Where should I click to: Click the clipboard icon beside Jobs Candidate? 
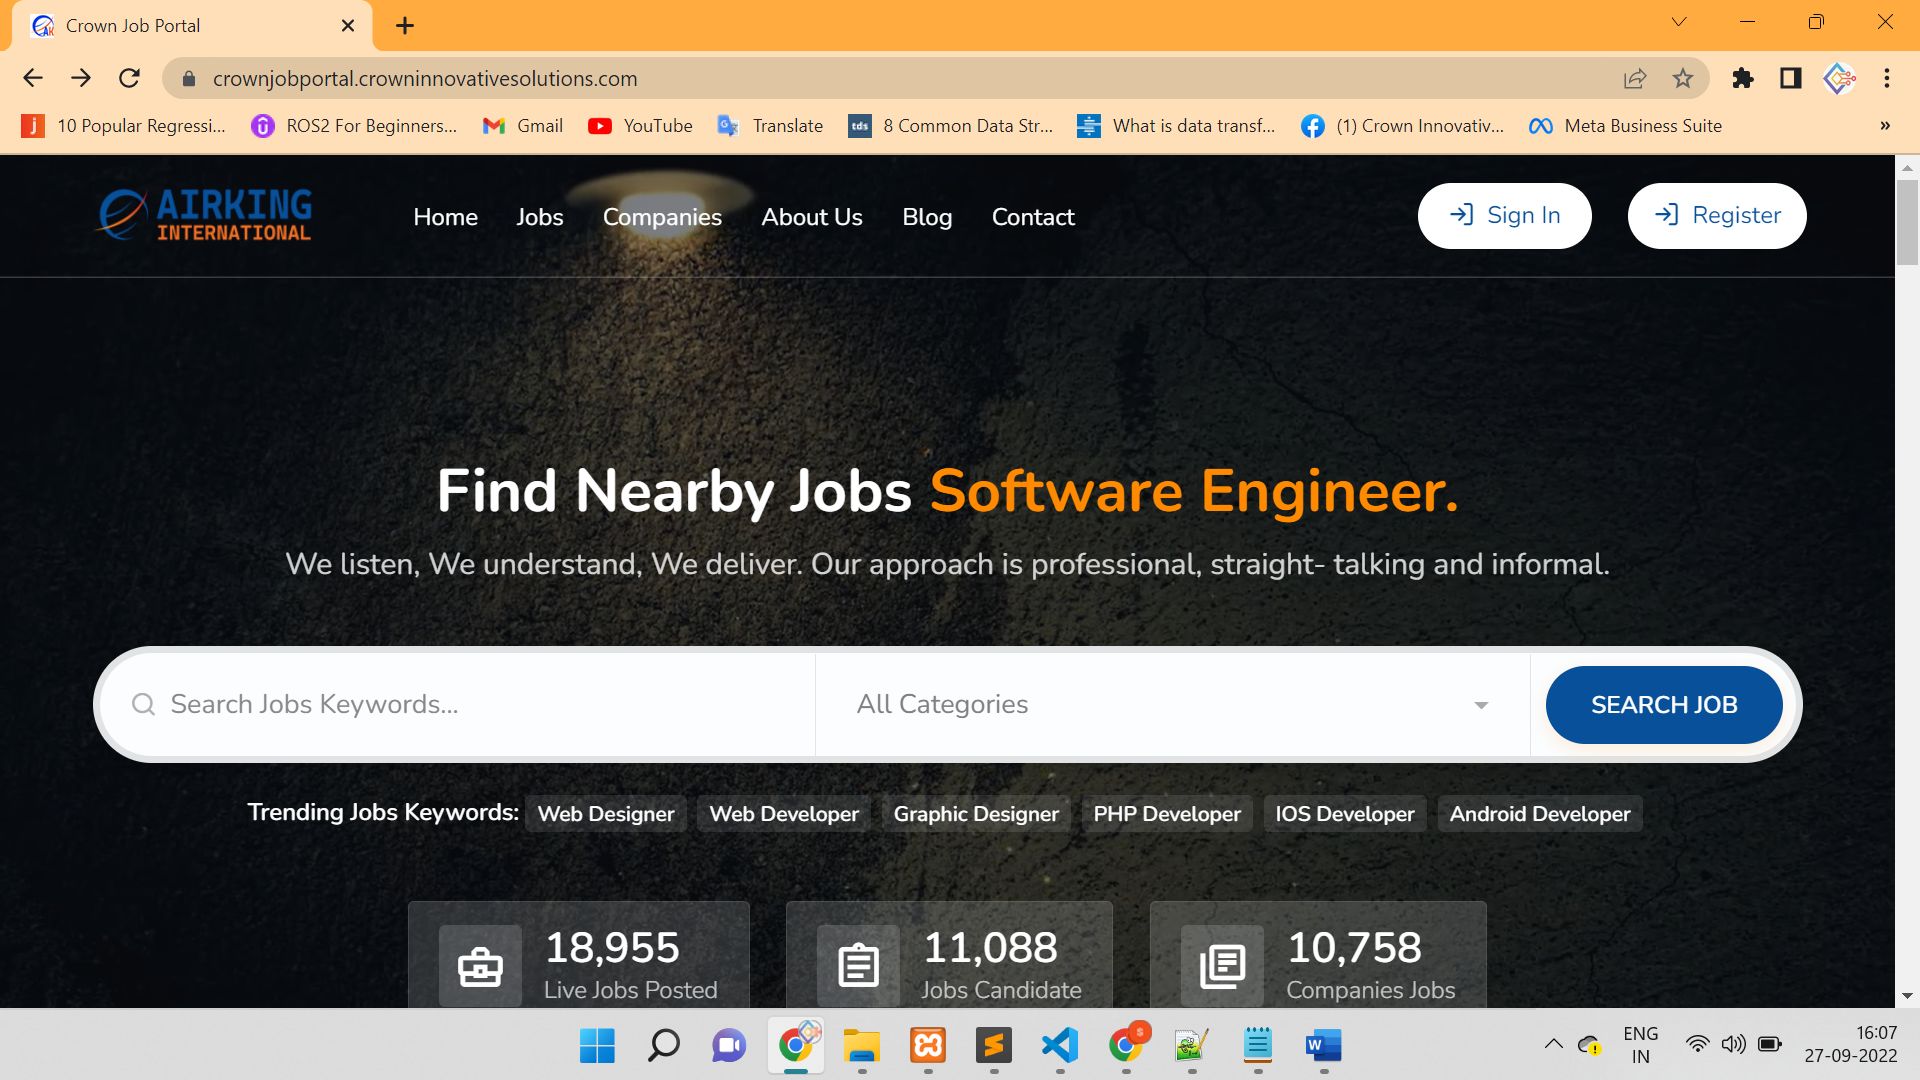pos(858,966)
